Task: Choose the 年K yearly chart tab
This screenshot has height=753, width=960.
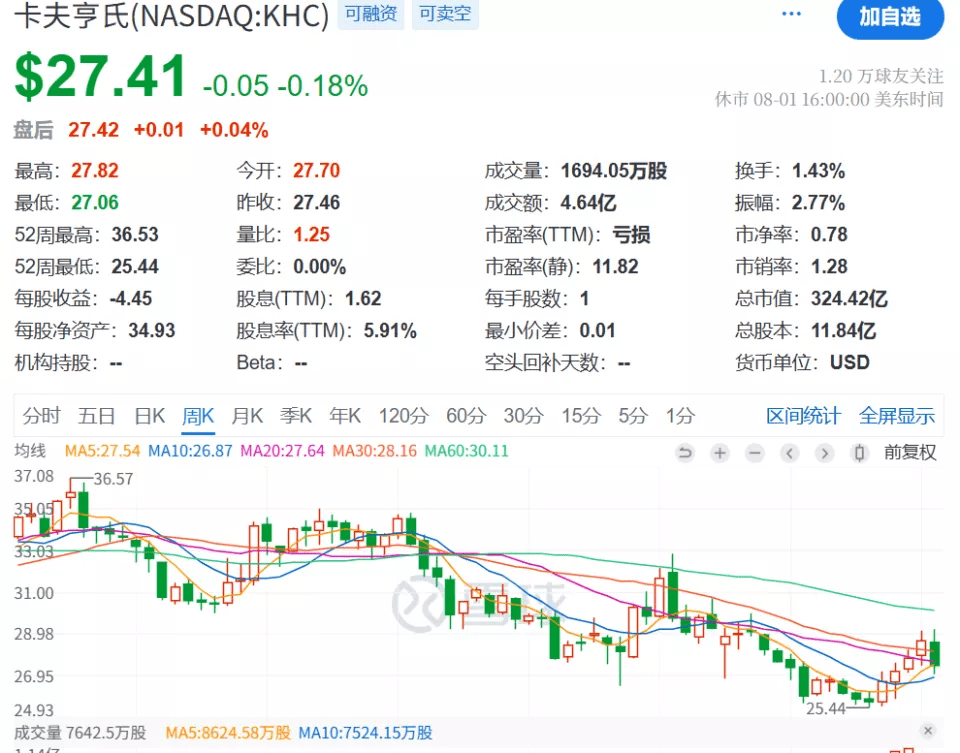Action: pos(345,416)
